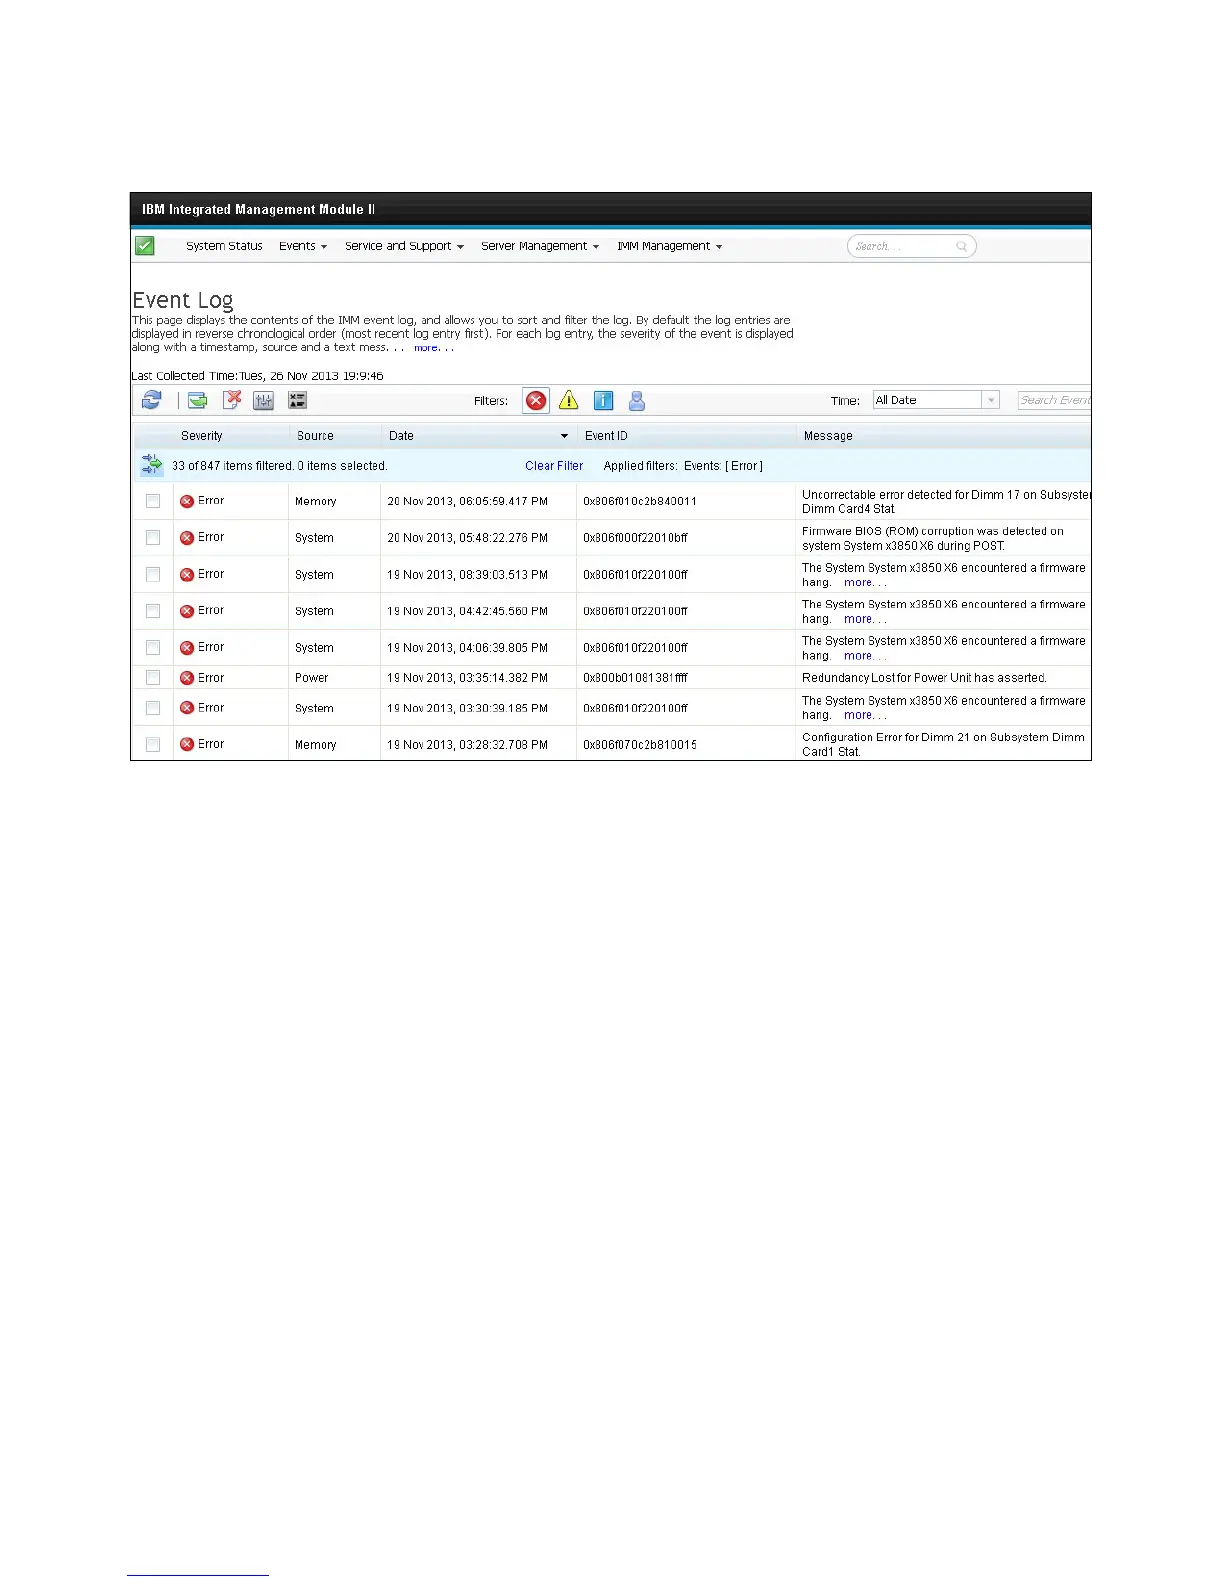The height and width of the screenshot is (1584, 1224).
Task: Toggle the Warning filter yellow triangle icon
Action: tap(569, 400)
